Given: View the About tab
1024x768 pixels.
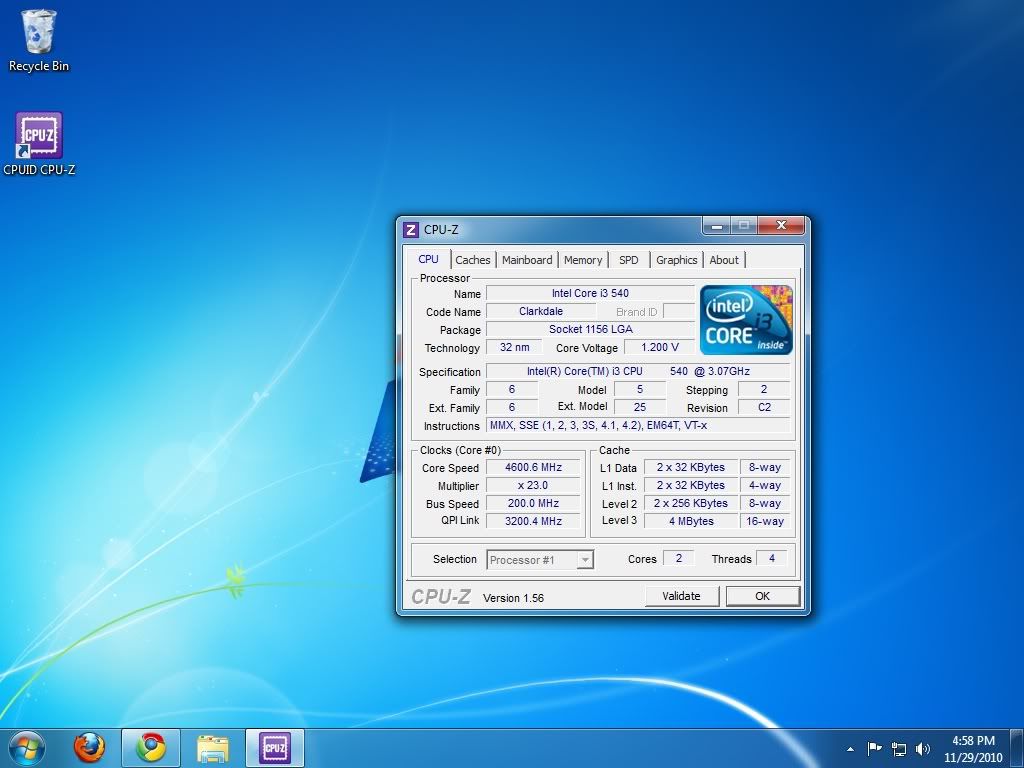Looking at the screenshot, I should click(x=724, y=260).
